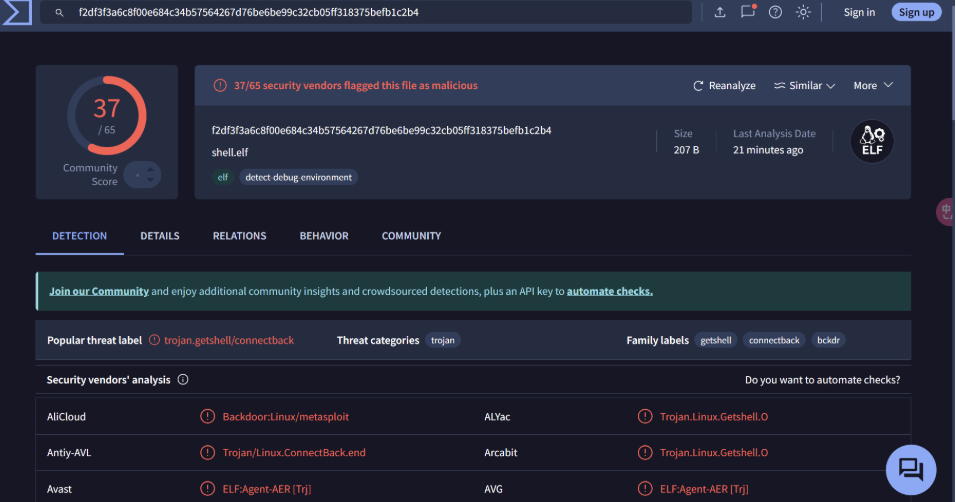Click Avast's ELF:Agent-AER [Trj] result

(266, 489)
